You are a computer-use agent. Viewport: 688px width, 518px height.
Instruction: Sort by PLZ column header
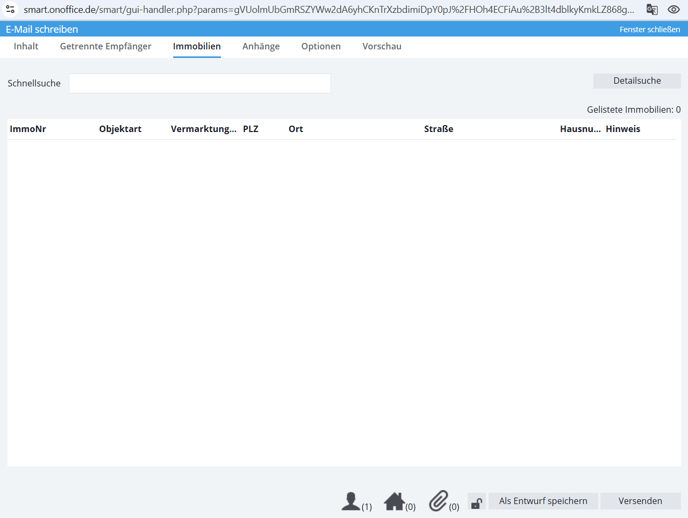tap(251, 129)
